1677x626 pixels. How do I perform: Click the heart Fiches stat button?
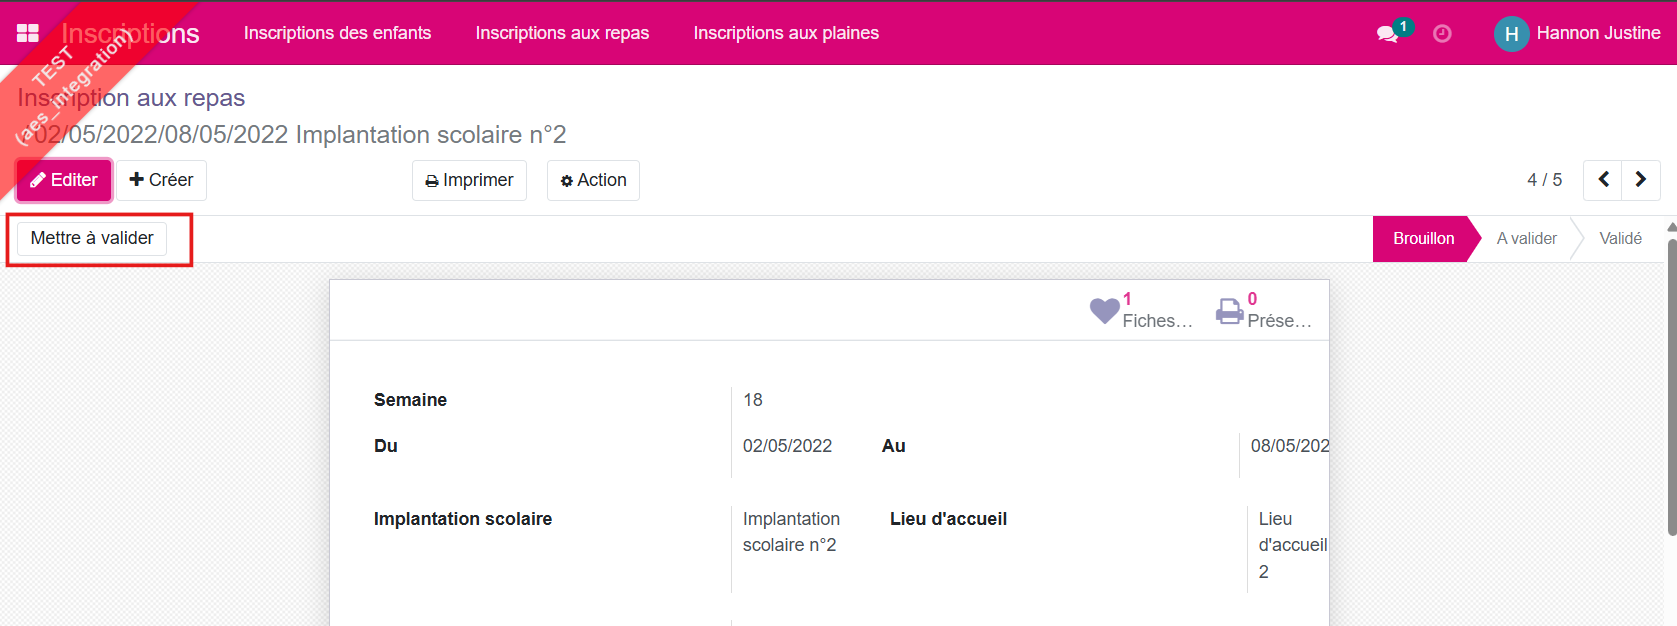pos(1141,311)
